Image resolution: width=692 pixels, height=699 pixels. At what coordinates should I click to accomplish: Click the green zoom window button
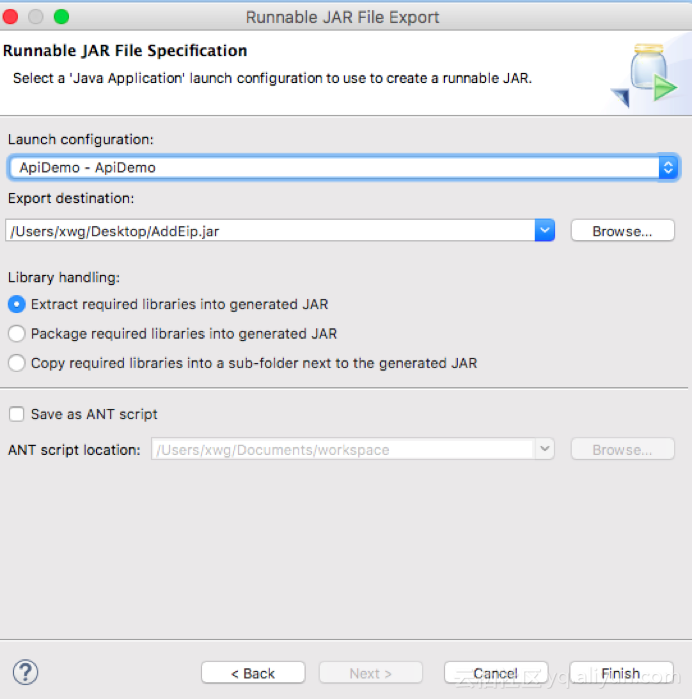coord(62,17)
